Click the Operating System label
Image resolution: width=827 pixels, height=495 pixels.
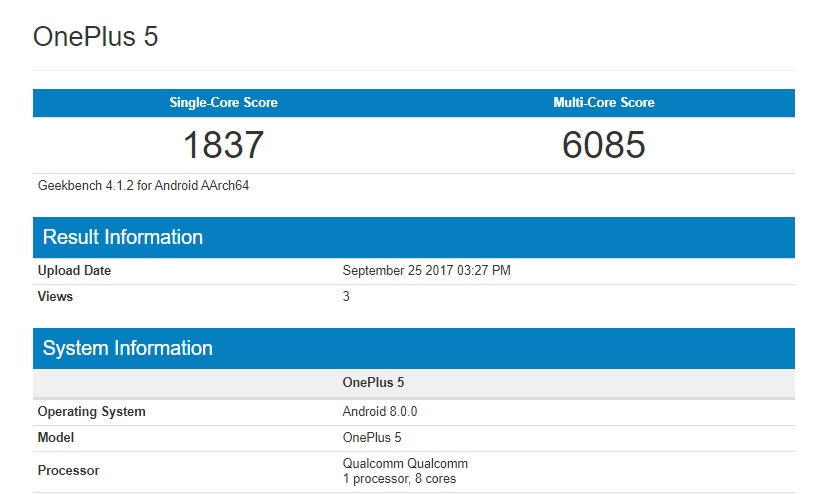pyautogui.click(x=91, y=412)
